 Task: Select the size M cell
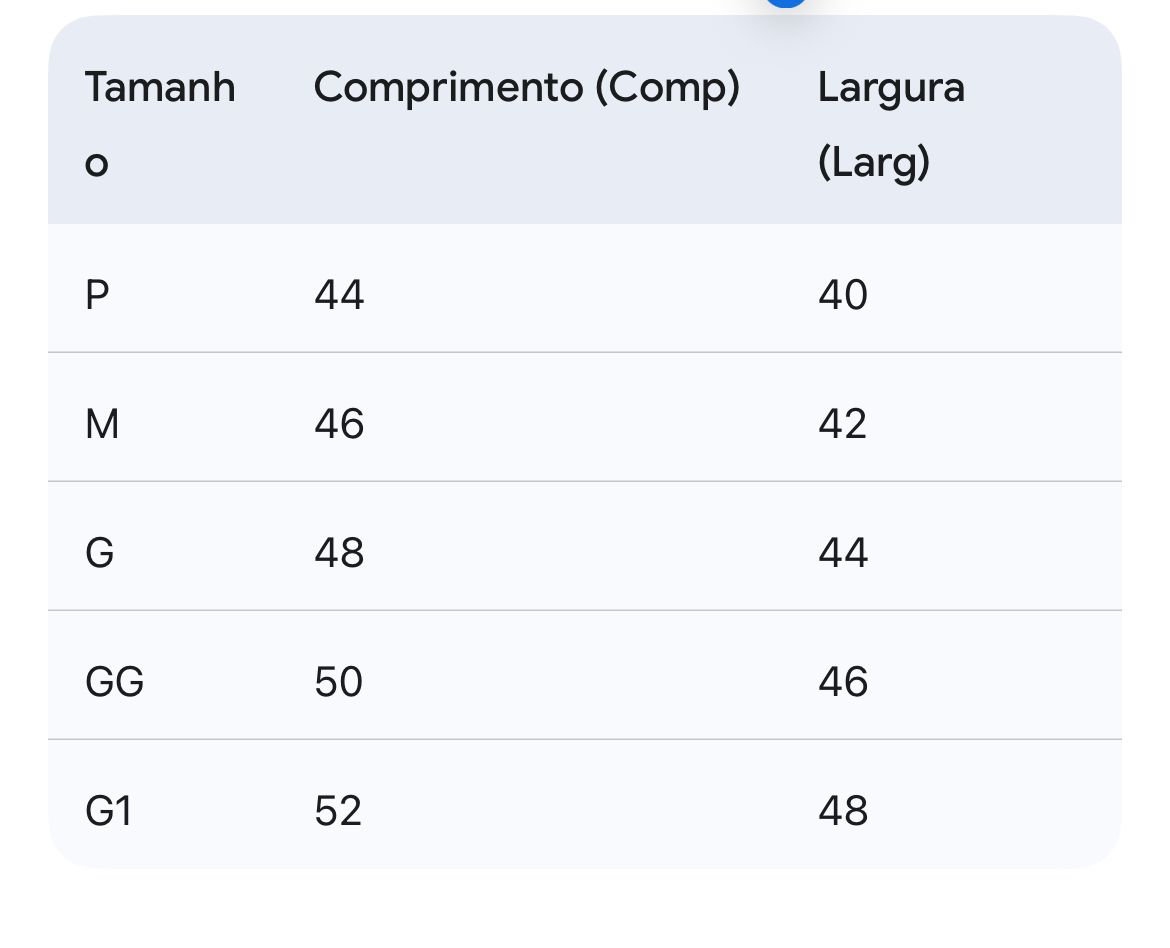(102, 424)
